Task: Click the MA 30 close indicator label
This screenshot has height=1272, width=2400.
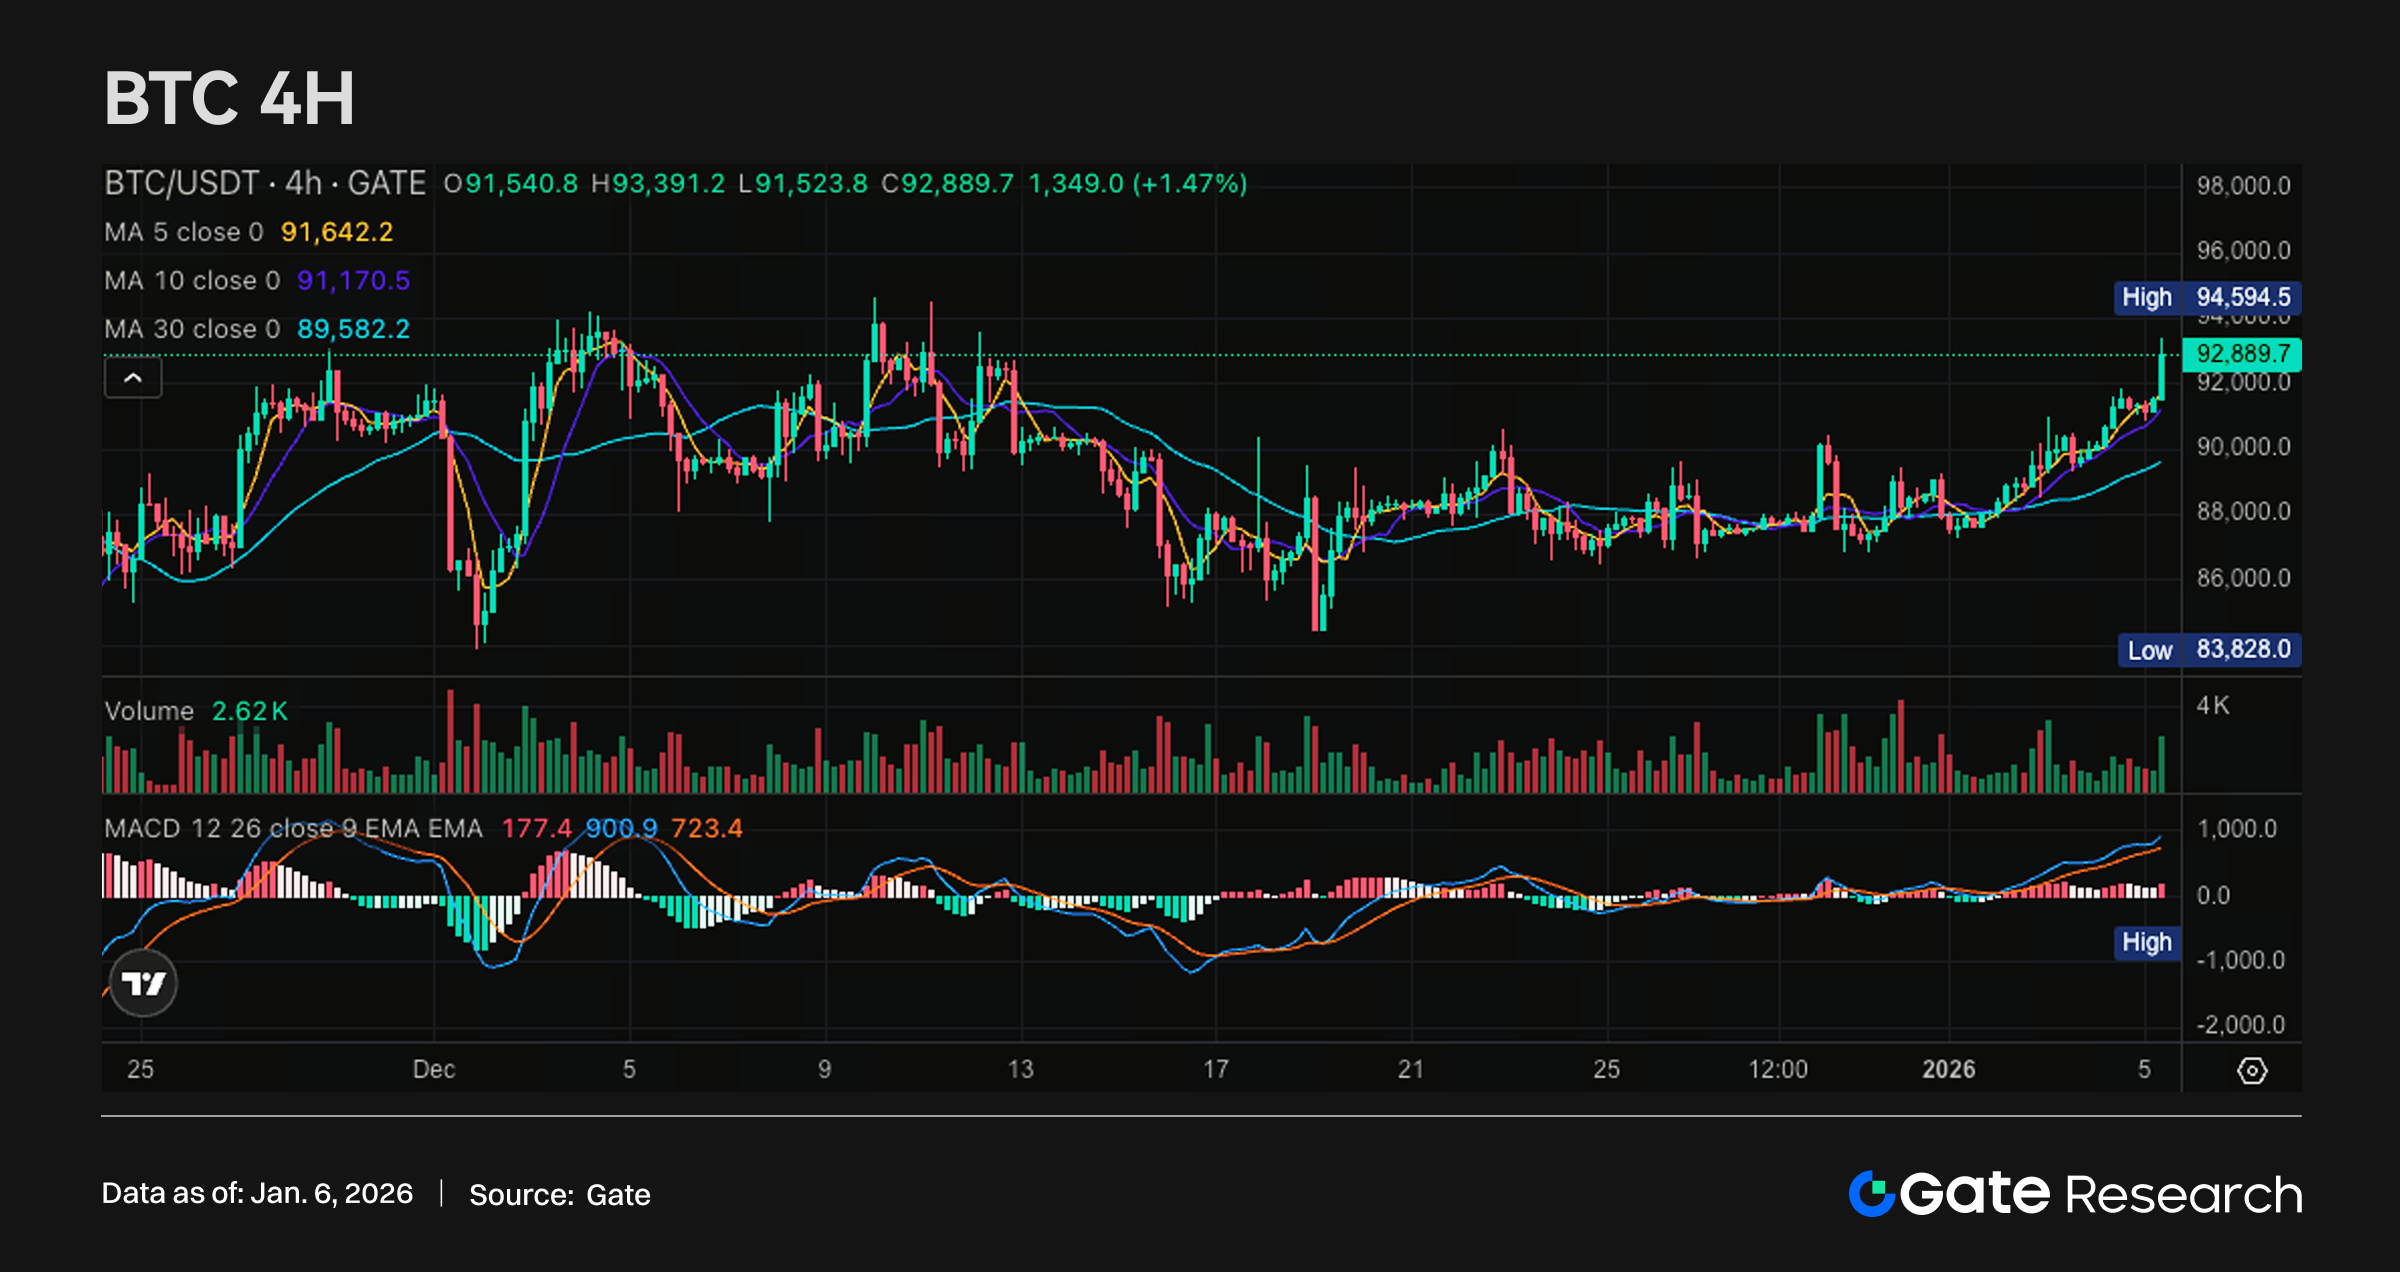Action: click(192, 329)
